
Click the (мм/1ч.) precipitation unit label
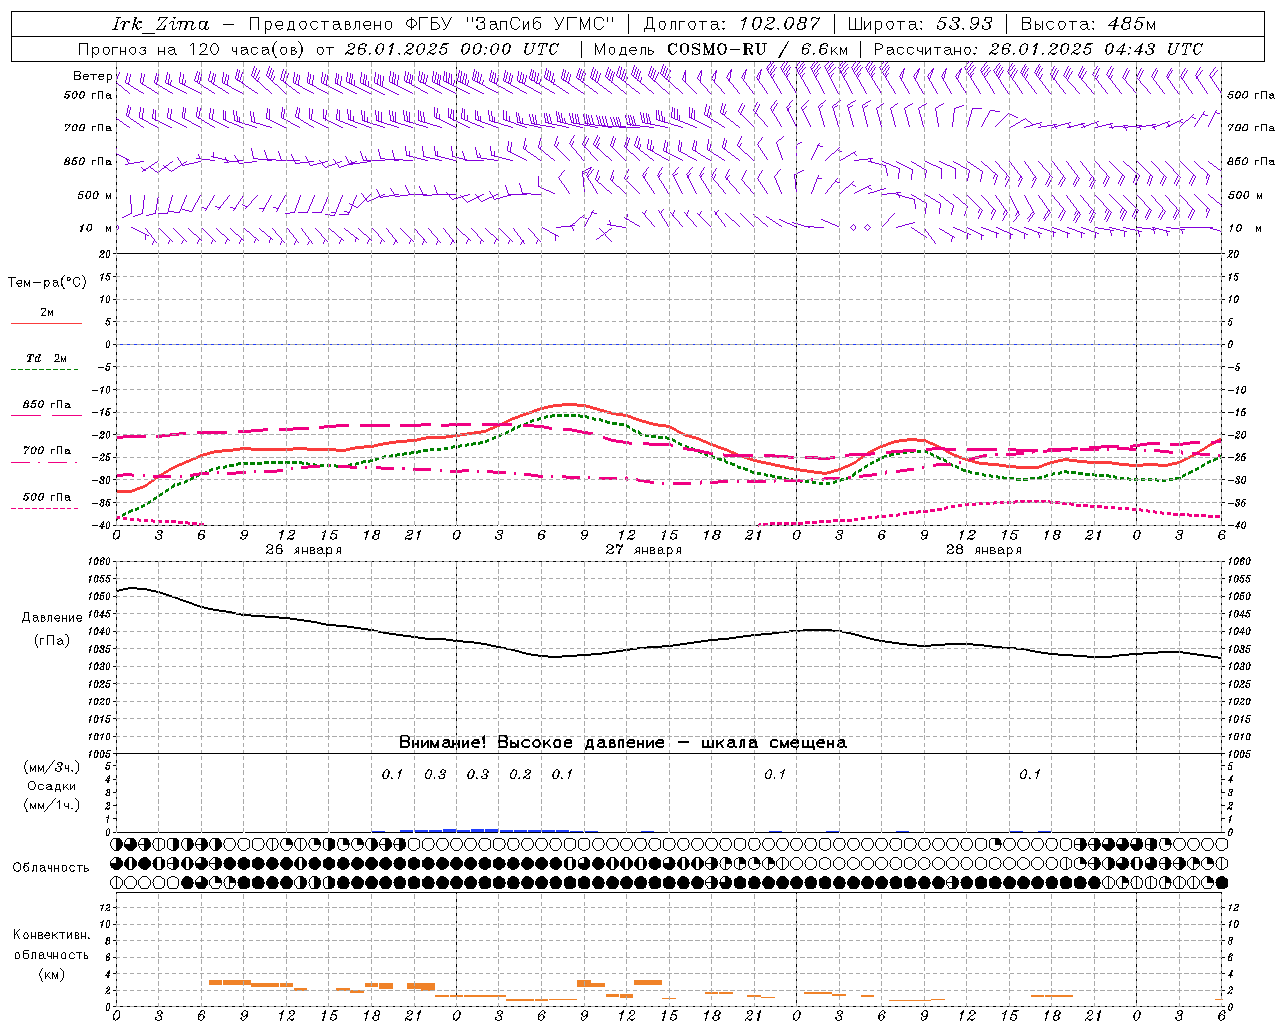click(x=51, y=805)
